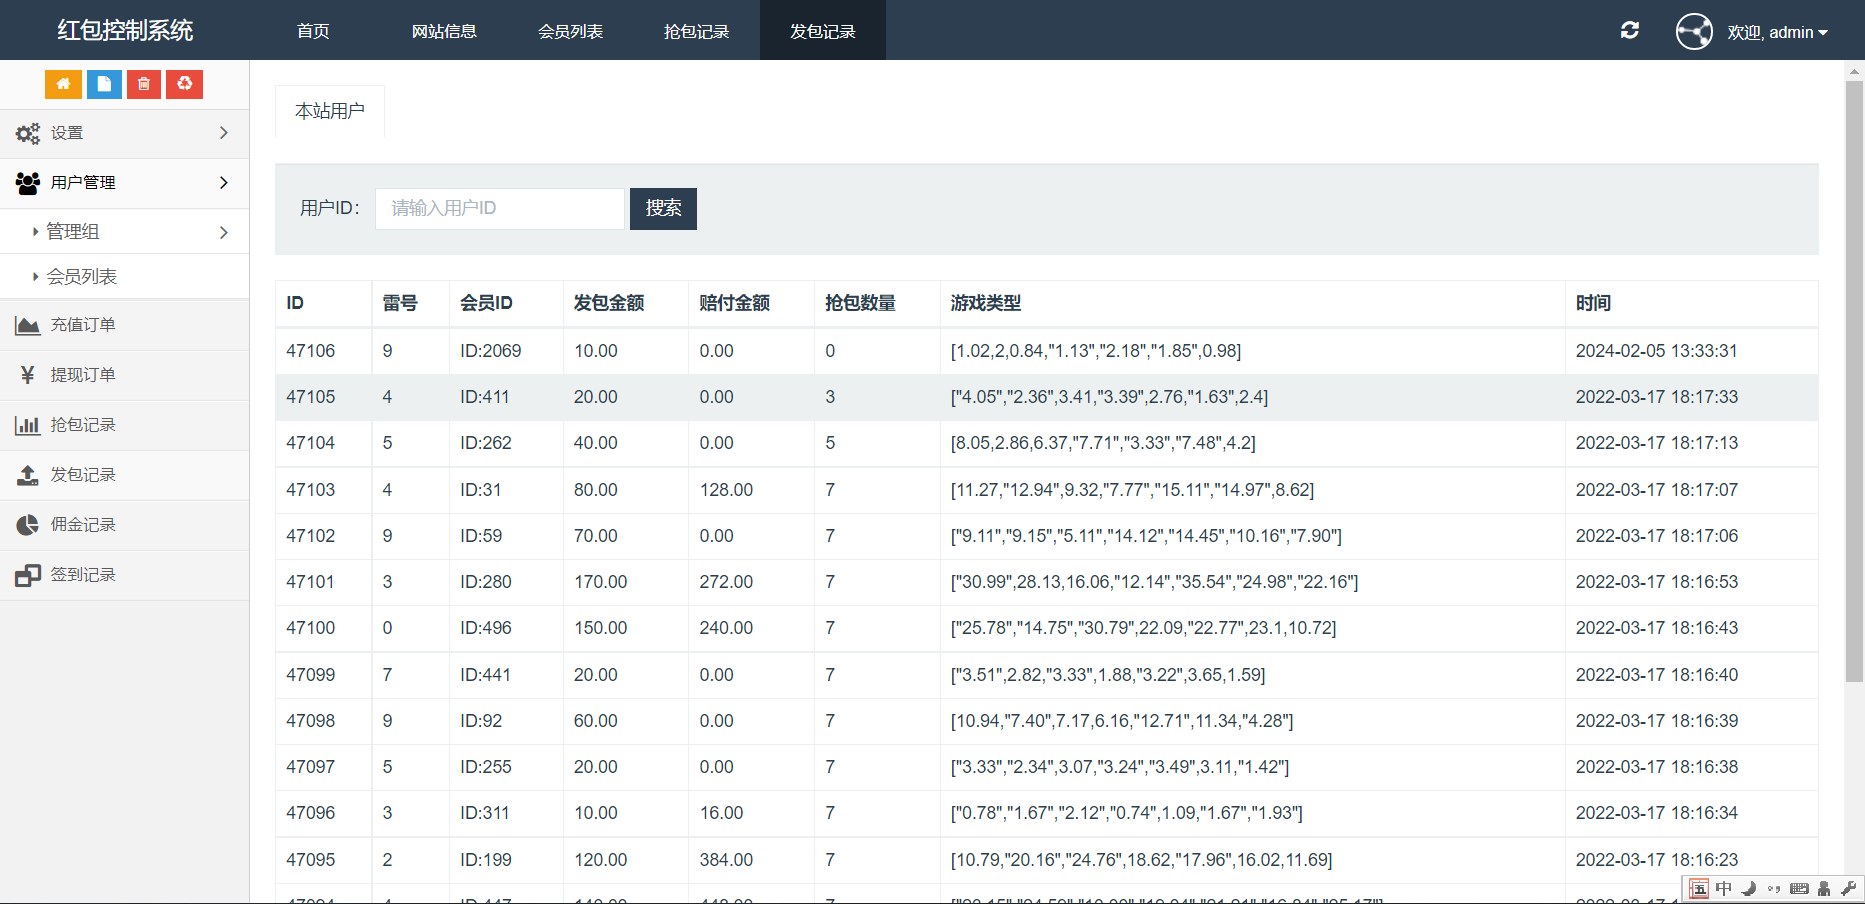
Task: Click the red trash shortcut icon
Action: point(144,84)
